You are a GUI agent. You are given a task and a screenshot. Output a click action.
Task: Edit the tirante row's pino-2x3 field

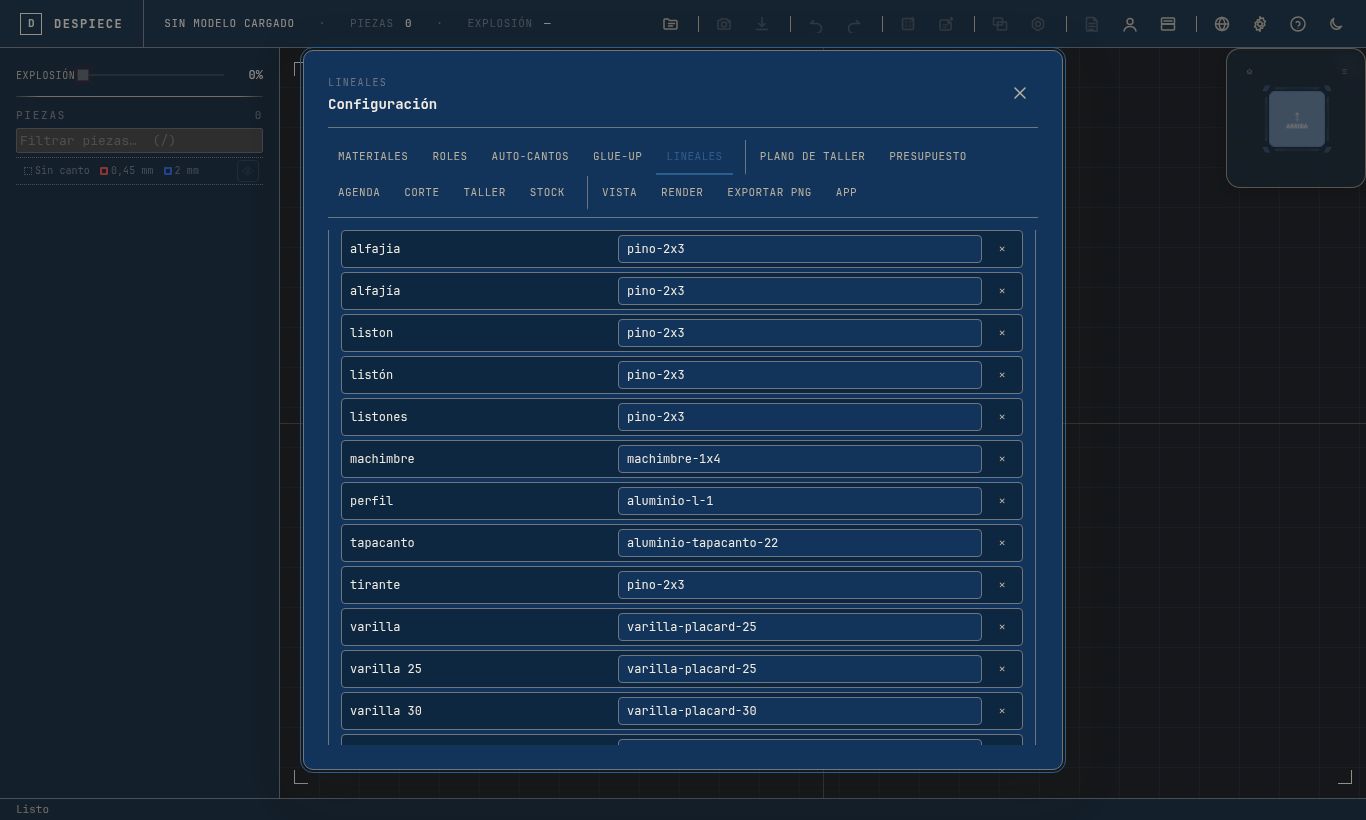pos(800,585)
